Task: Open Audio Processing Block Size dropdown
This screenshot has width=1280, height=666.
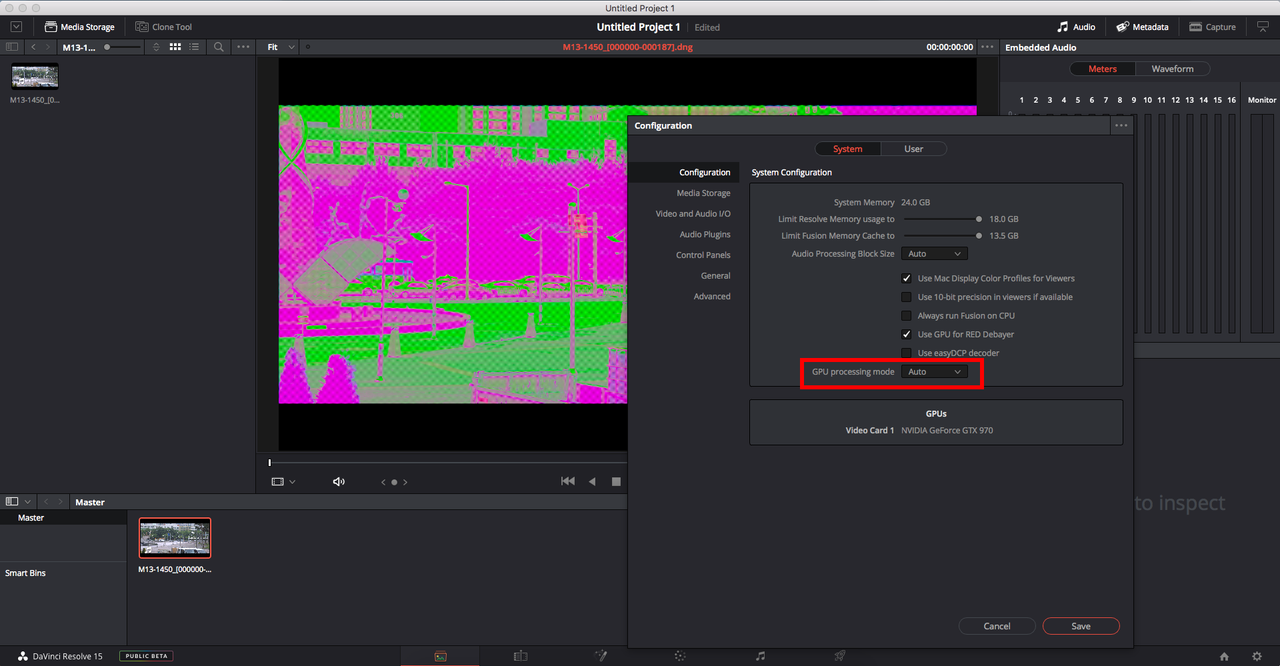Action: pos(934,254)
